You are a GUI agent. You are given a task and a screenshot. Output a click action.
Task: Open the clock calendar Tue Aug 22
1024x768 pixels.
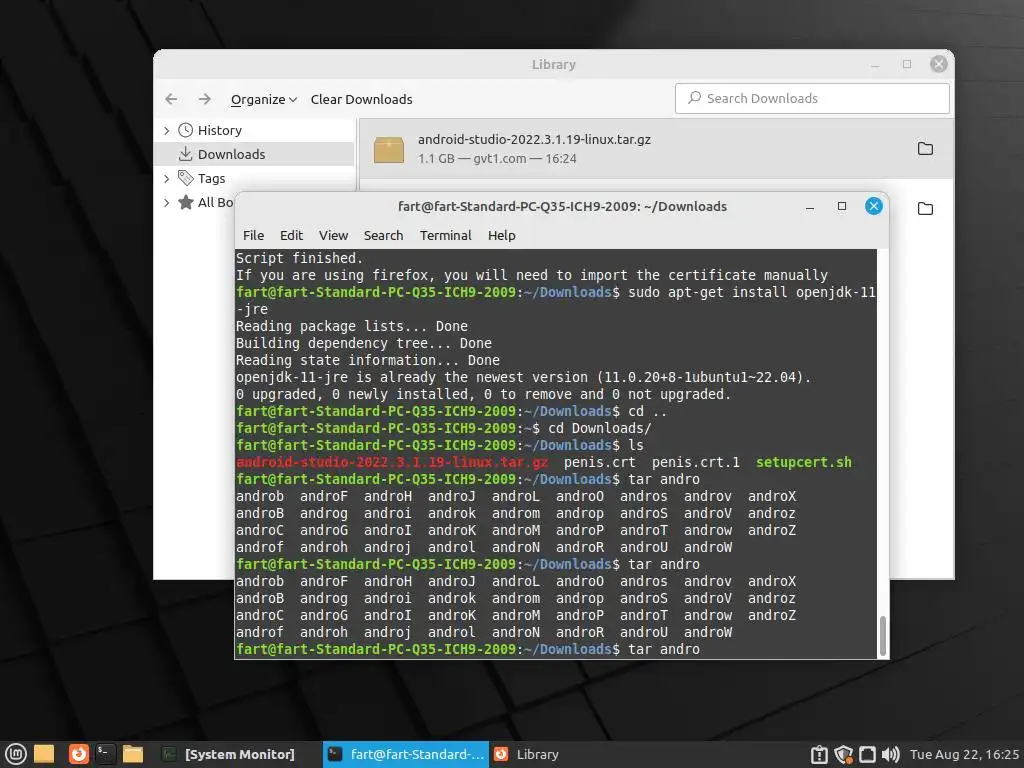(x=964, y=755)
